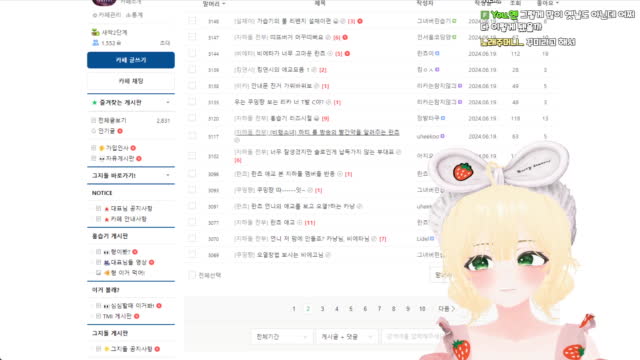Click the green star favorites icon
640x360 pixels.
[x=94, y=102]
